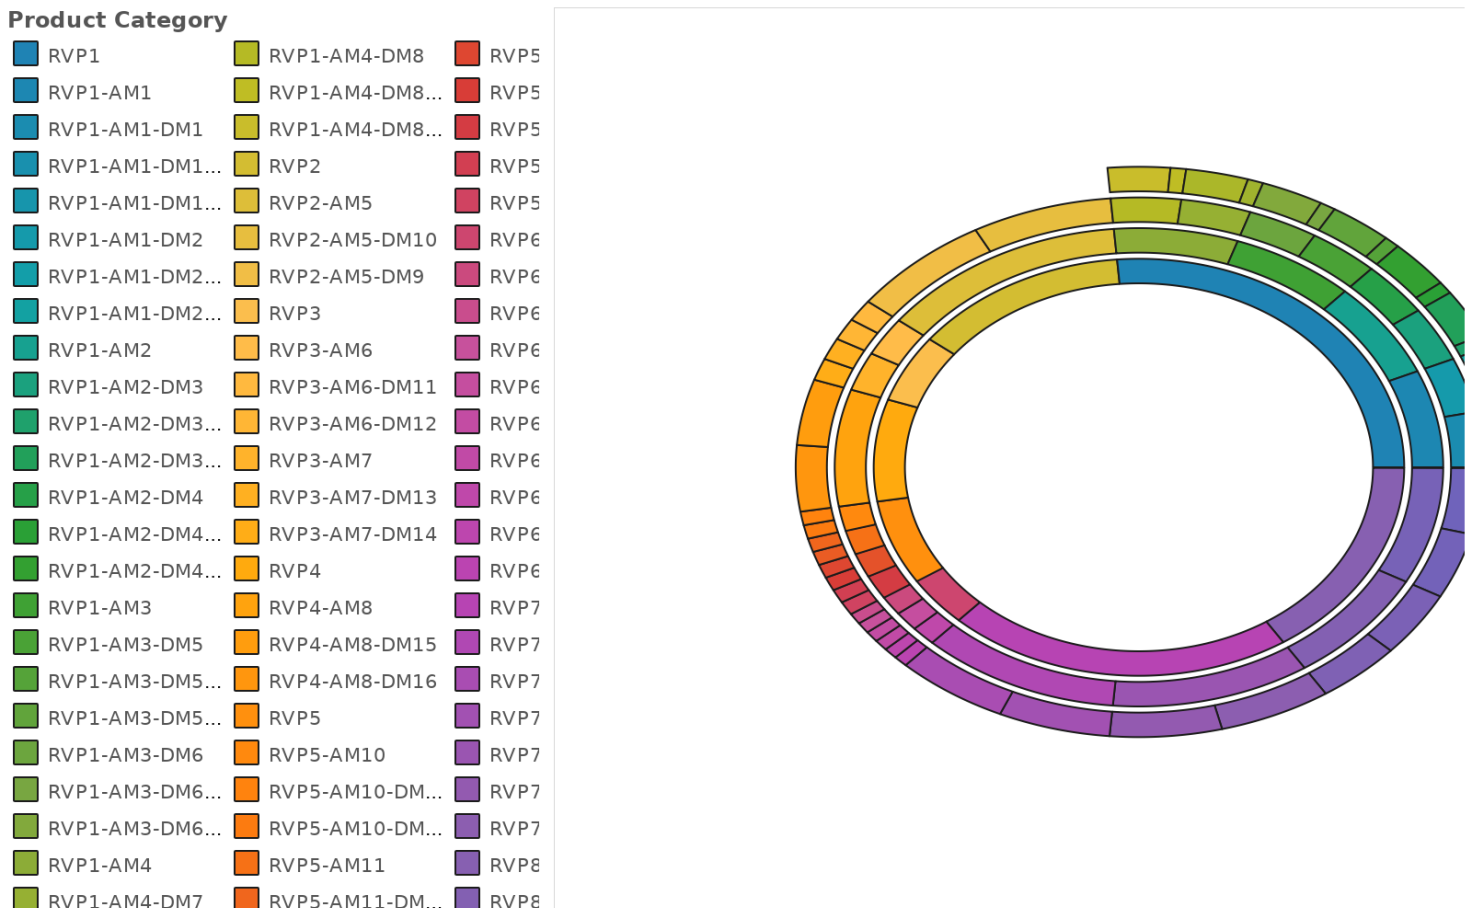This screenshot has height=908, width=1472.
Task: Click the "RVP1-AM4-DM8" legend label
Action: tap(346, 56)
